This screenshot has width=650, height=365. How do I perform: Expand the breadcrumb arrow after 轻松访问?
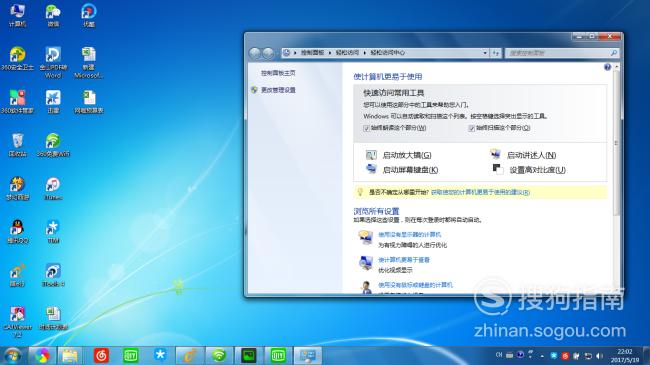(x=365, y=53)
